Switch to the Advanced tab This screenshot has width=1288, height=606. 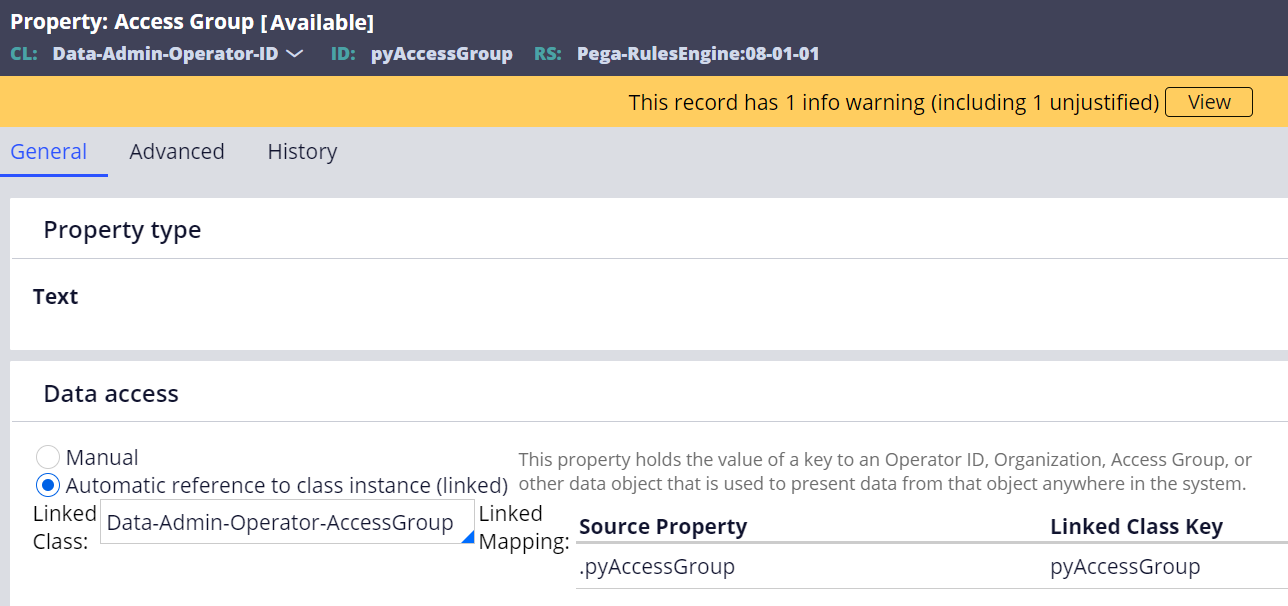pyautogui.click(x=176, y=151)
